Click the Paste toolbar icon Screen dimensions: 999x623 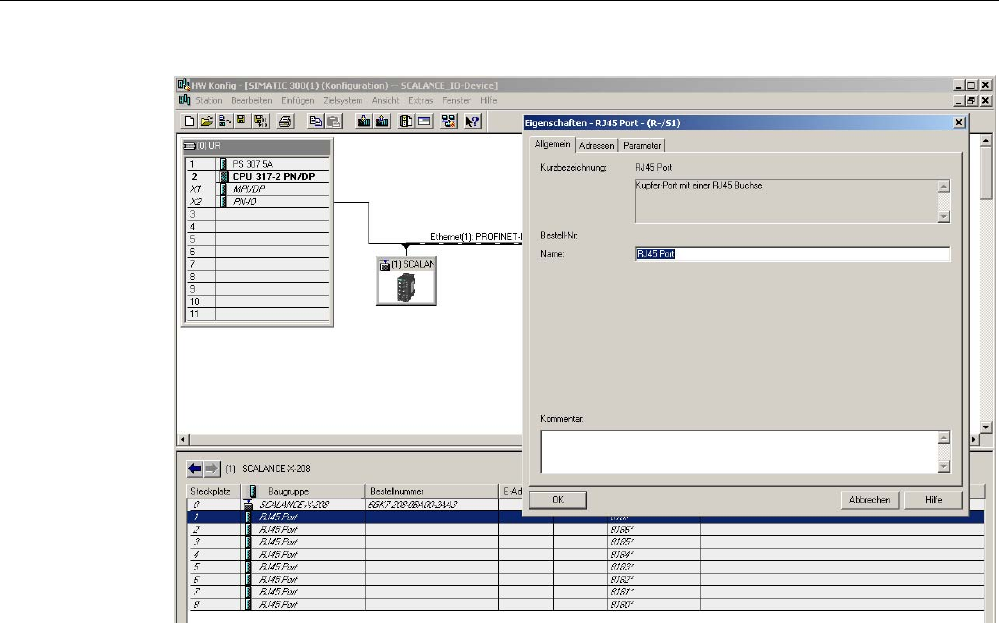click(333, 121)
